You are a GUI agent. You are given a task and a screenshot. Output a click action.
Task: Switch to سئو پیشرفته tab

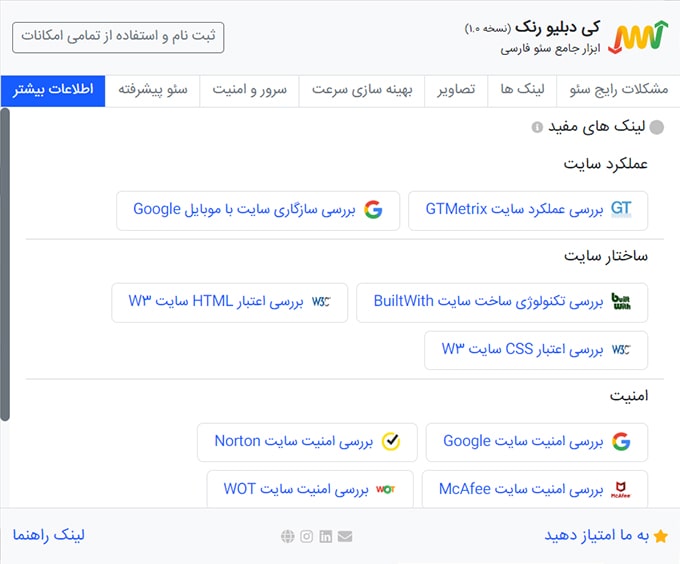[x=153, y=91]
